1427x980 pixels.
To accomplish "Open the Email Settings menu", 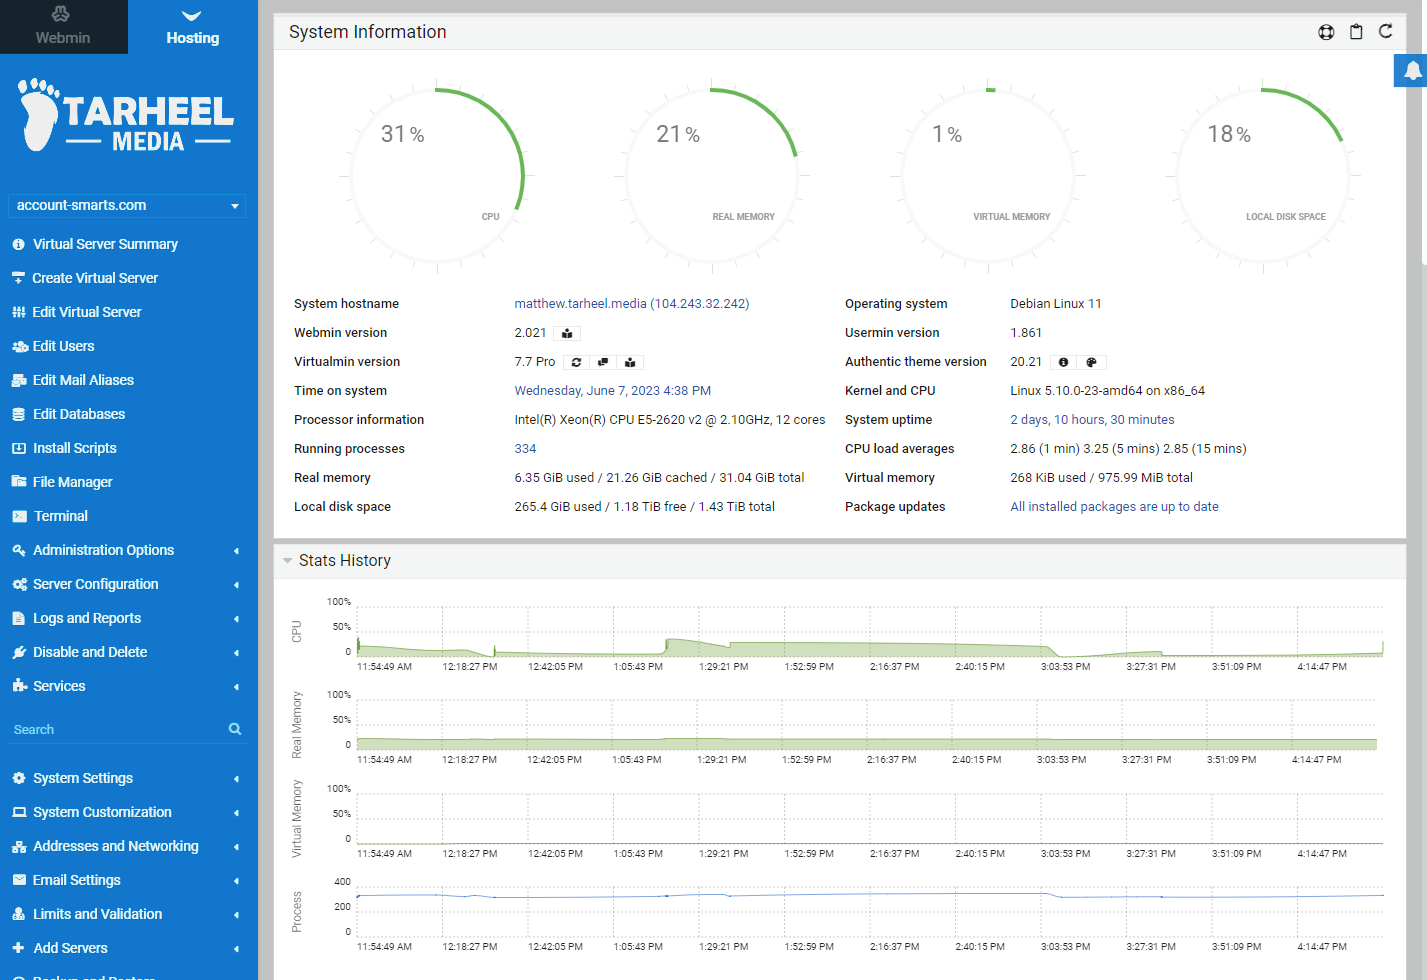I will pyautogui.click(x=77, y=880).
